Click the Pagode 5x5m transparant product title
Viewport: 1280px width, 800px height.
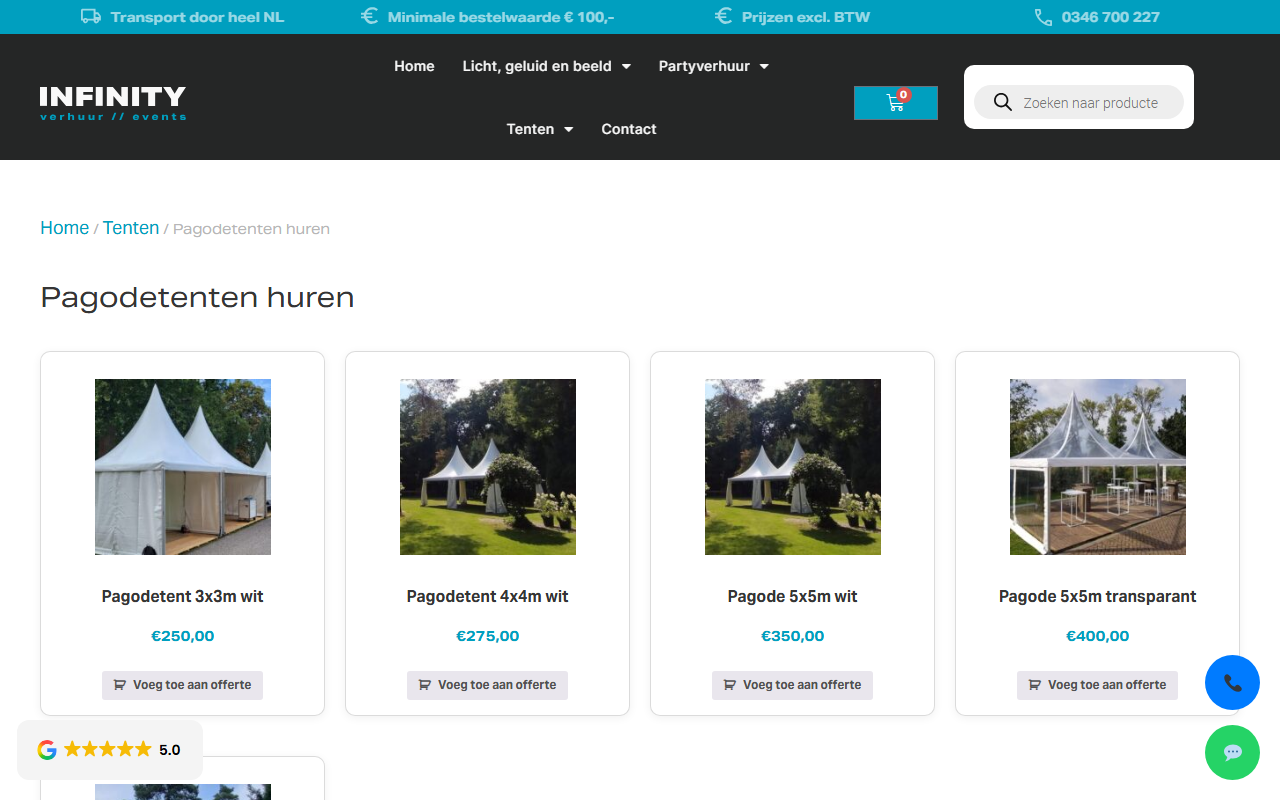pos(1098,597)
